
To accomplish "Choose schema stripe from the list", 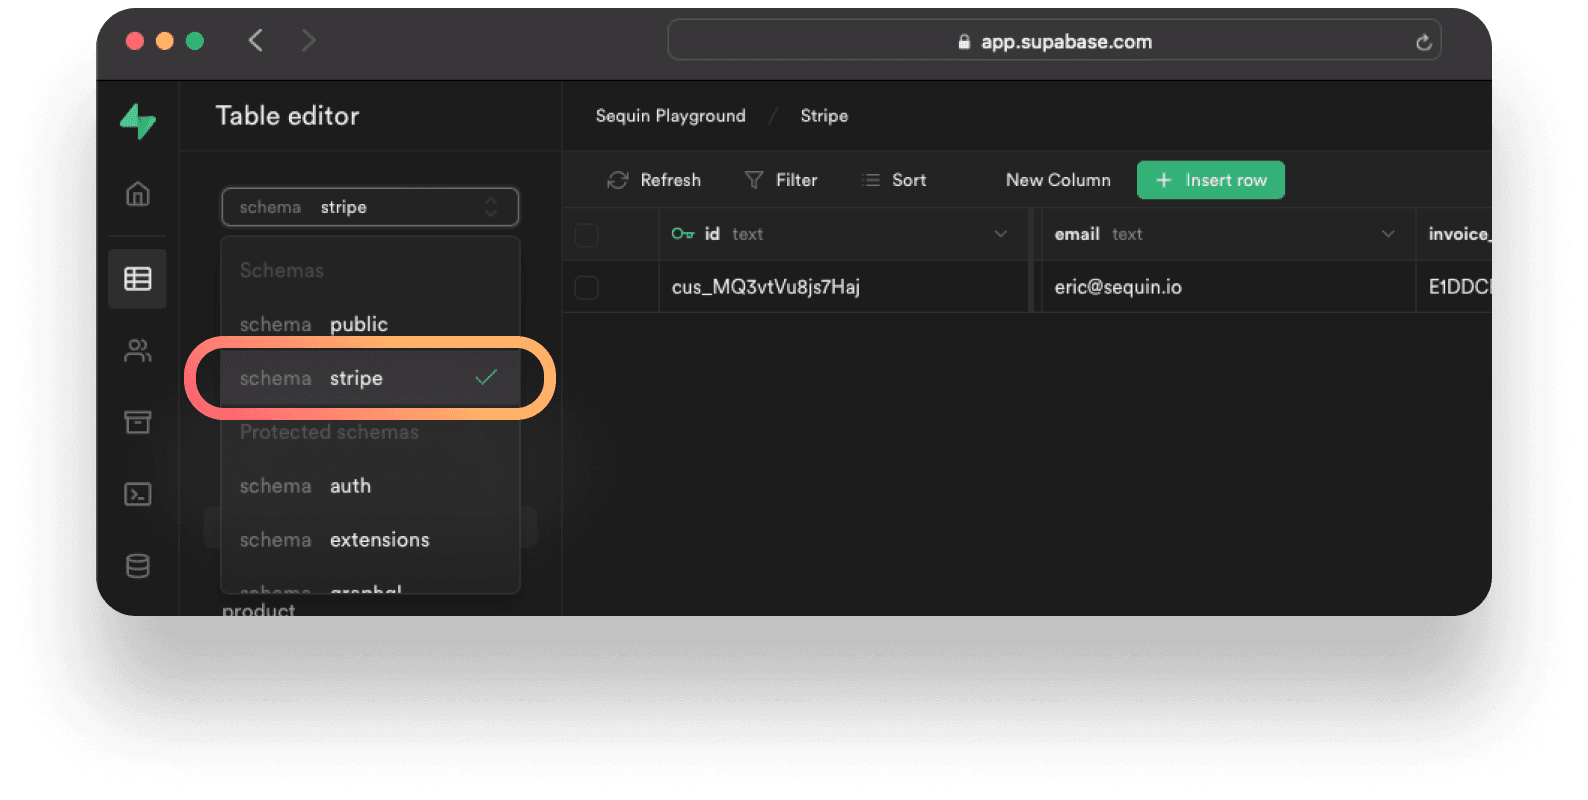I will tap(370, 378).
